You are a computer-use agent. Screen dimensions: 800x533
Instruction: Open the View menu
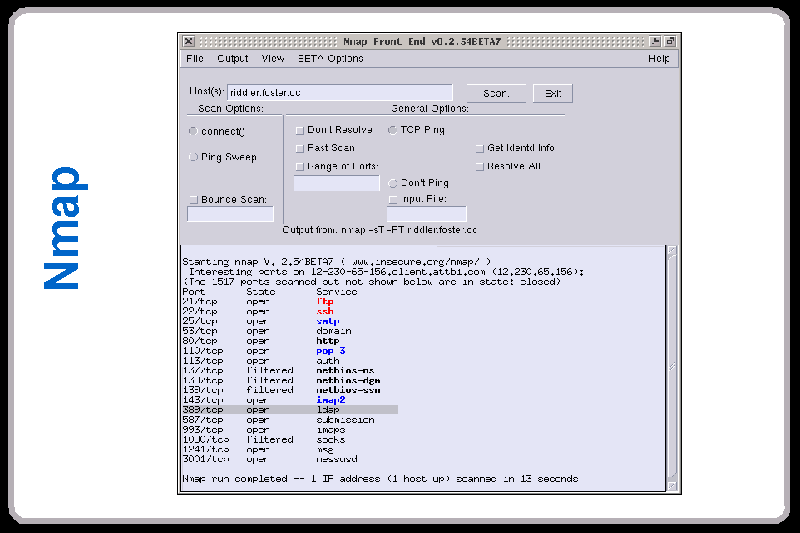[273, 59]
